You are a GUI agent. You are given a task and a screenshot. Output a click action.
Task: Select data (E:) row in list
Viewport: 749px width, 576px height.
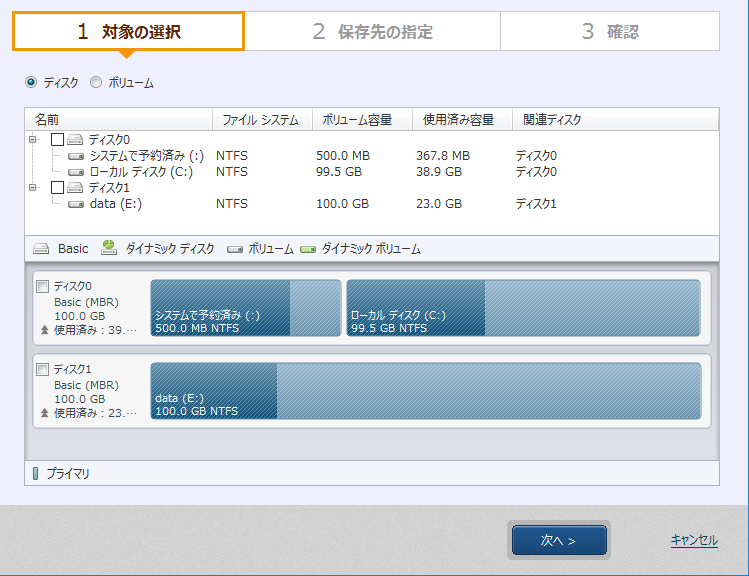coord(372,204)
